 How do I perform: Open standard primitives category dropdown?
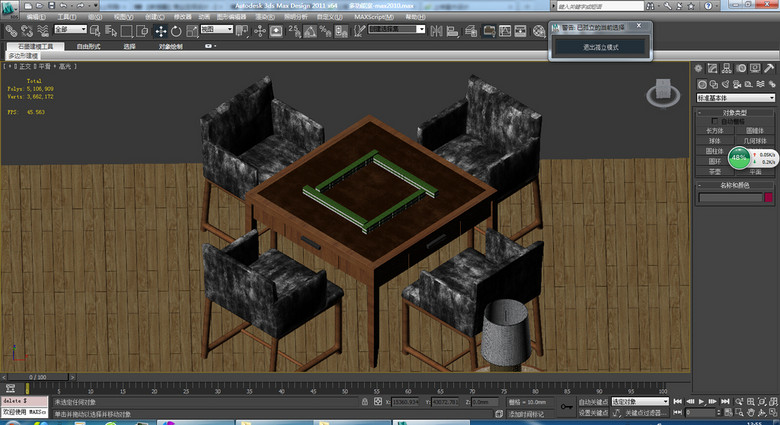(736, 98)
